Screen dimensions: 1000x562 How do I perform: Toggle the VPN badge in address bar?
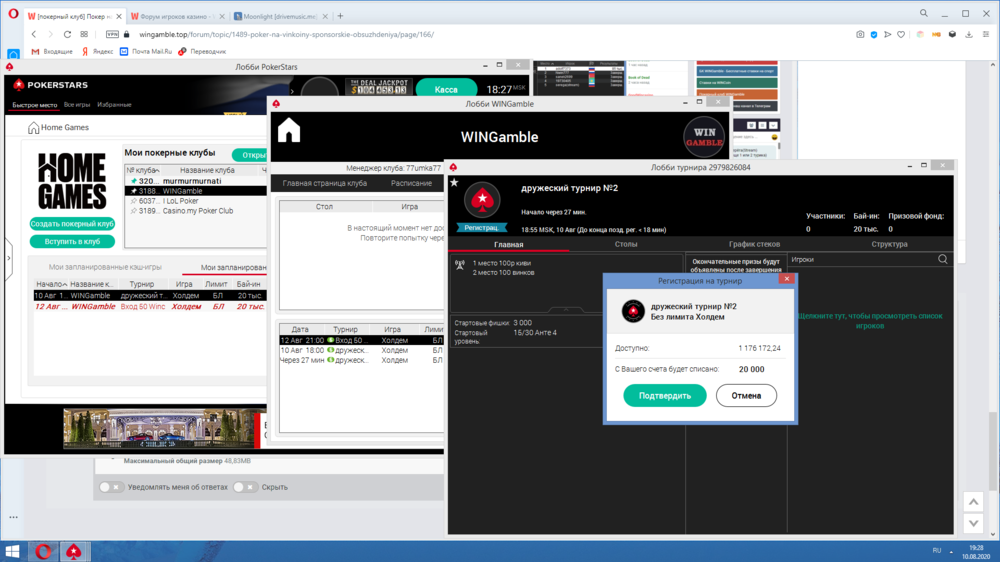coord(112,34)
